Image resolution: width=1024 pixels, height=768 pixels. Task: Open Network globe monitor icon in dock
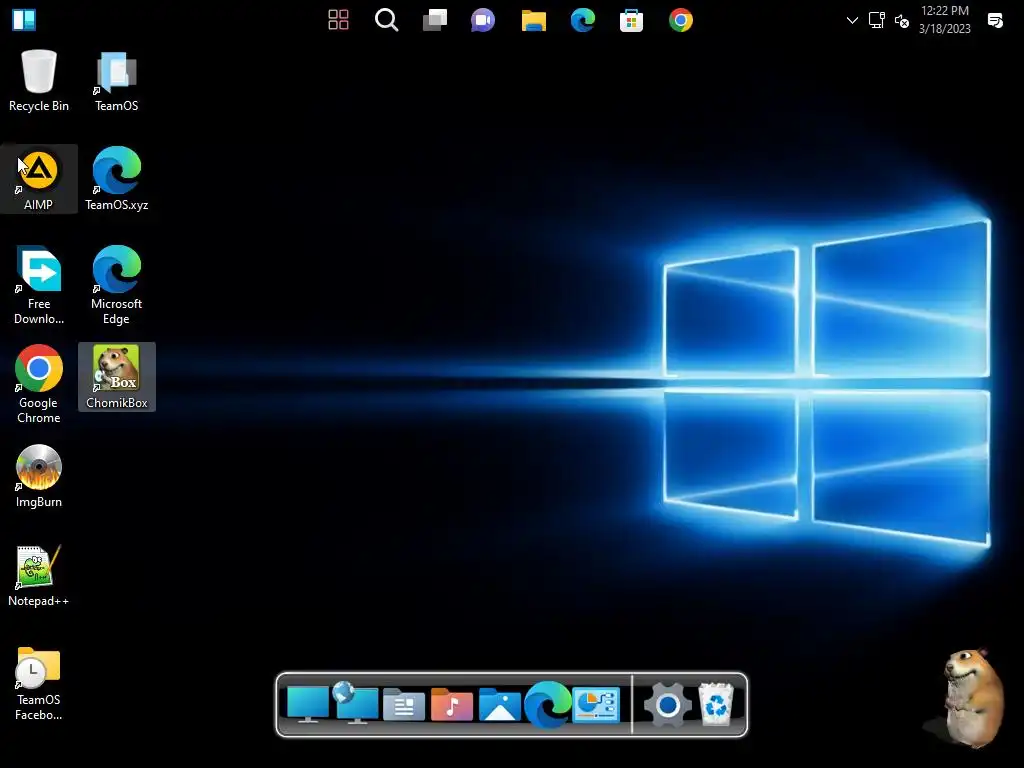355,703
